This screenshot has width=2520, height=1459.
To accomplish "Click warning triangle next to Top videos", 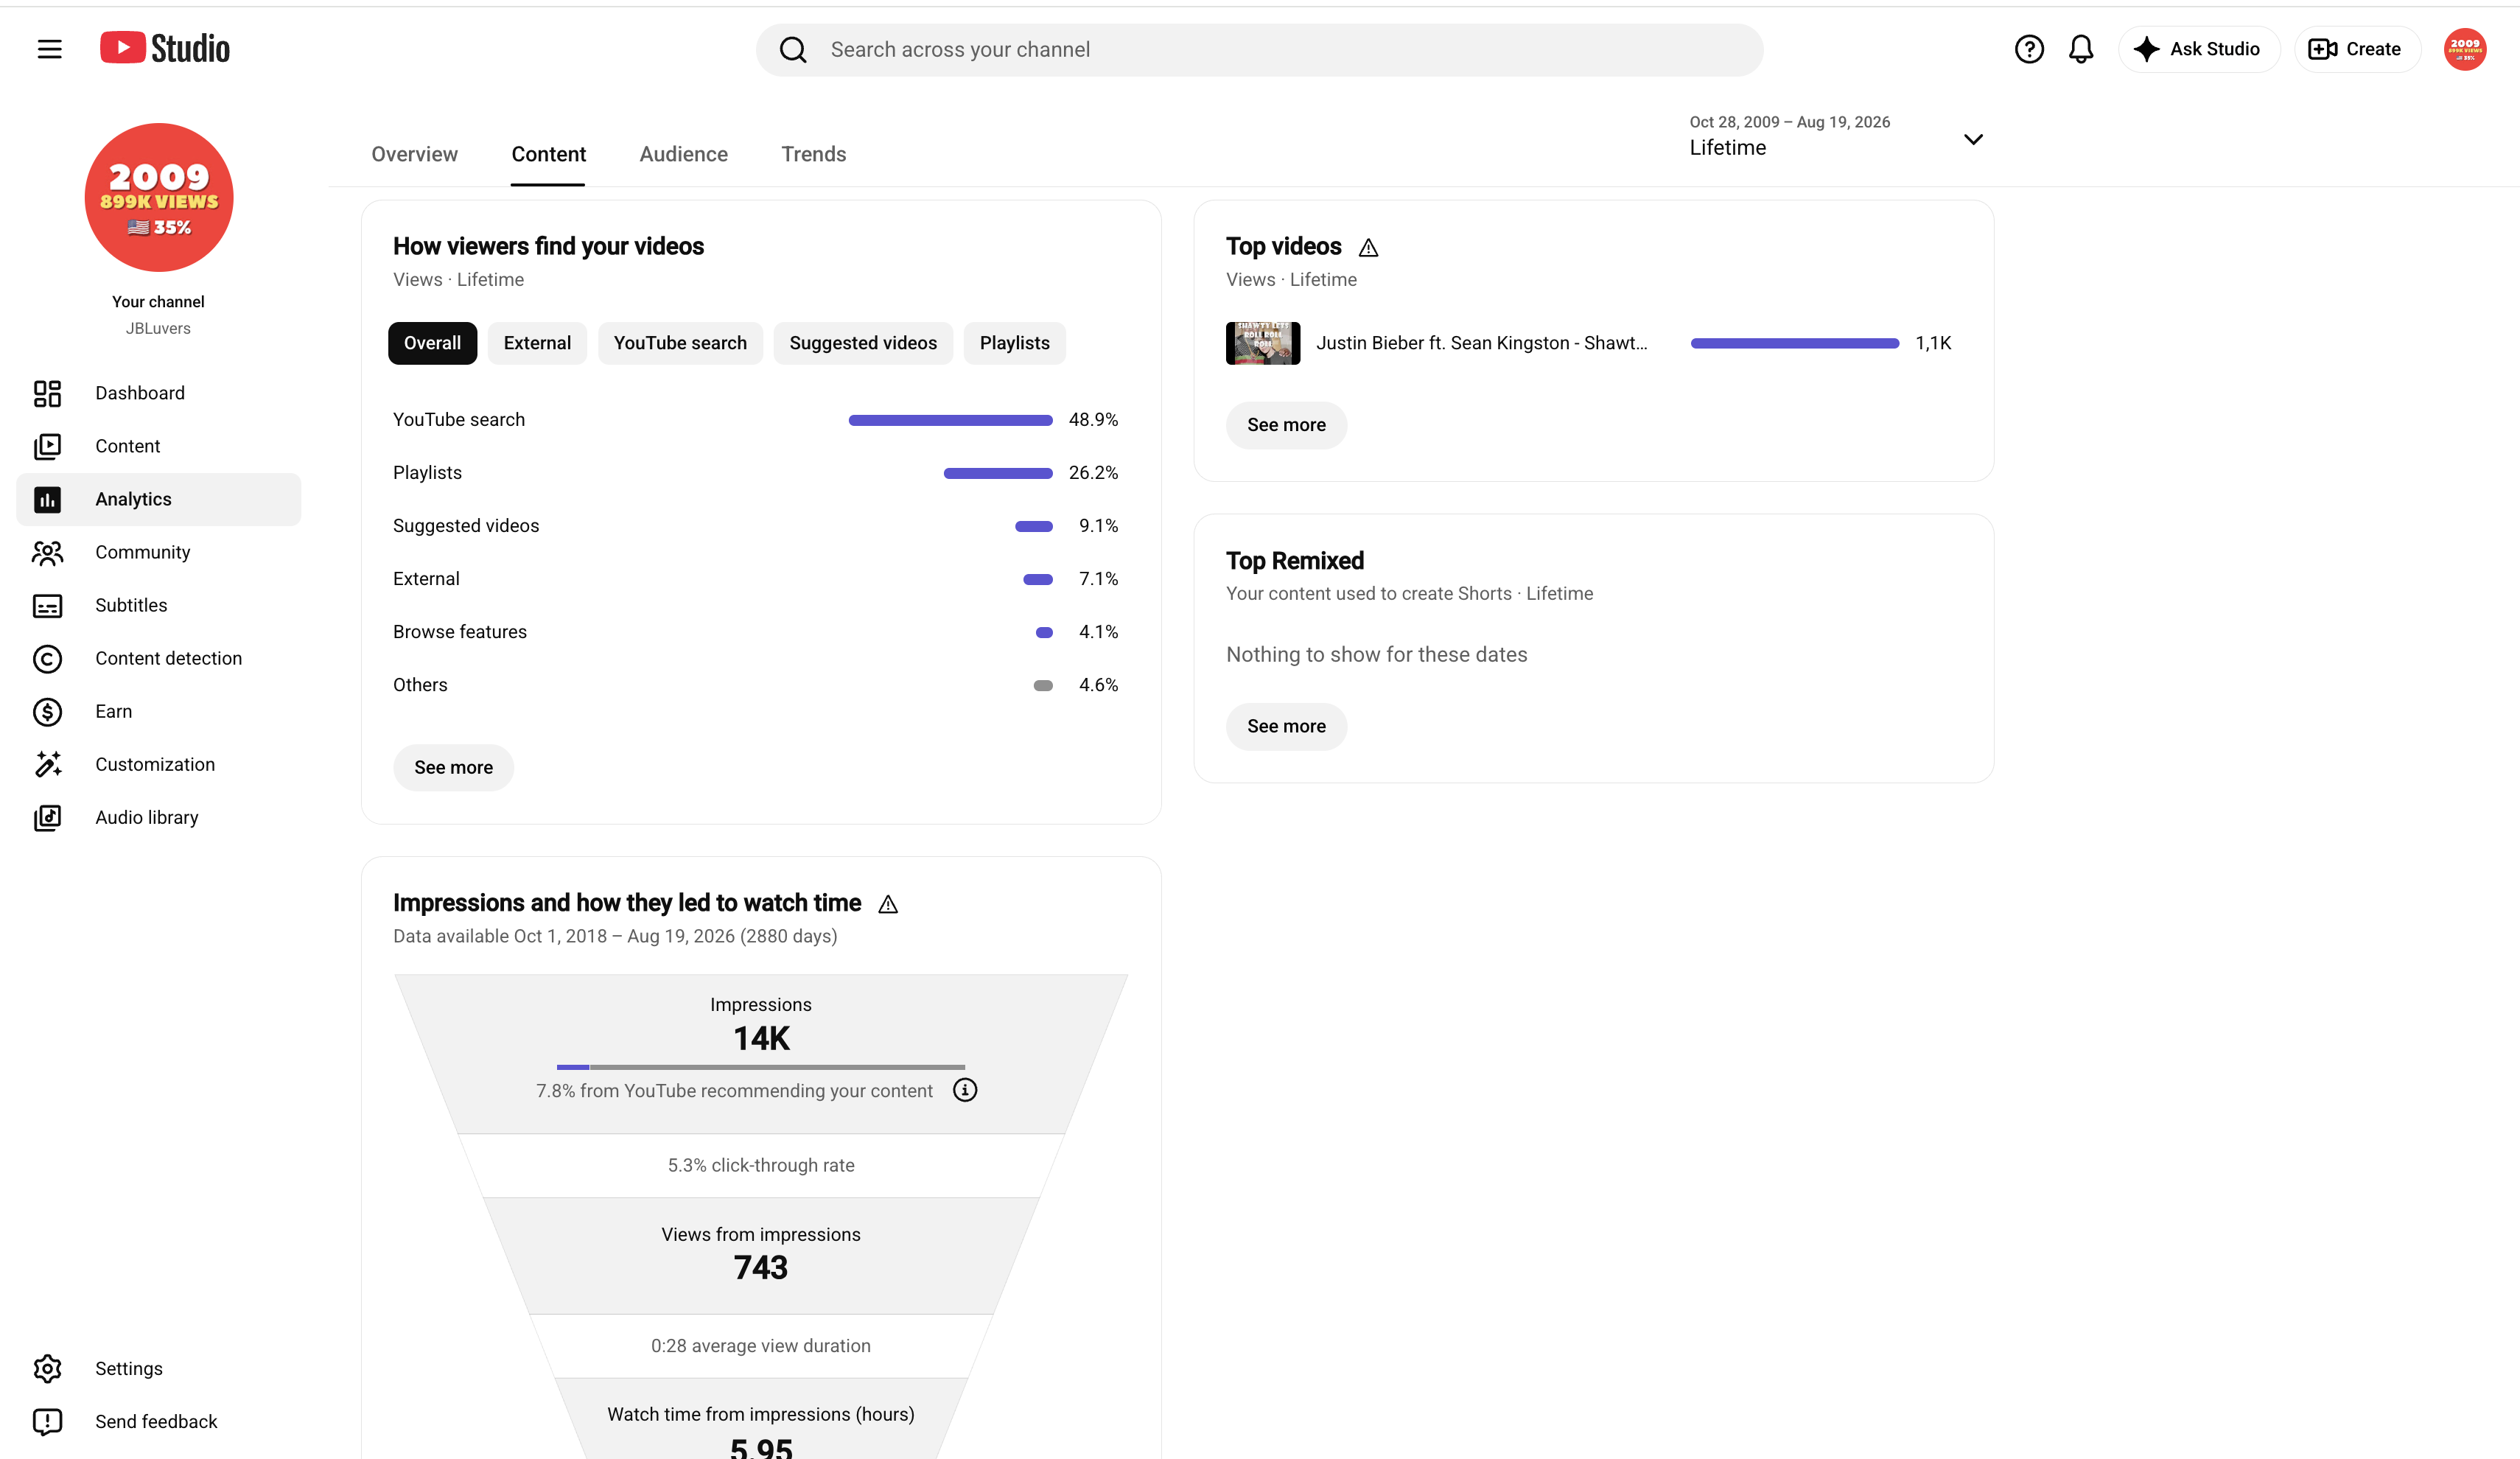I will [x=1368, y=247].
